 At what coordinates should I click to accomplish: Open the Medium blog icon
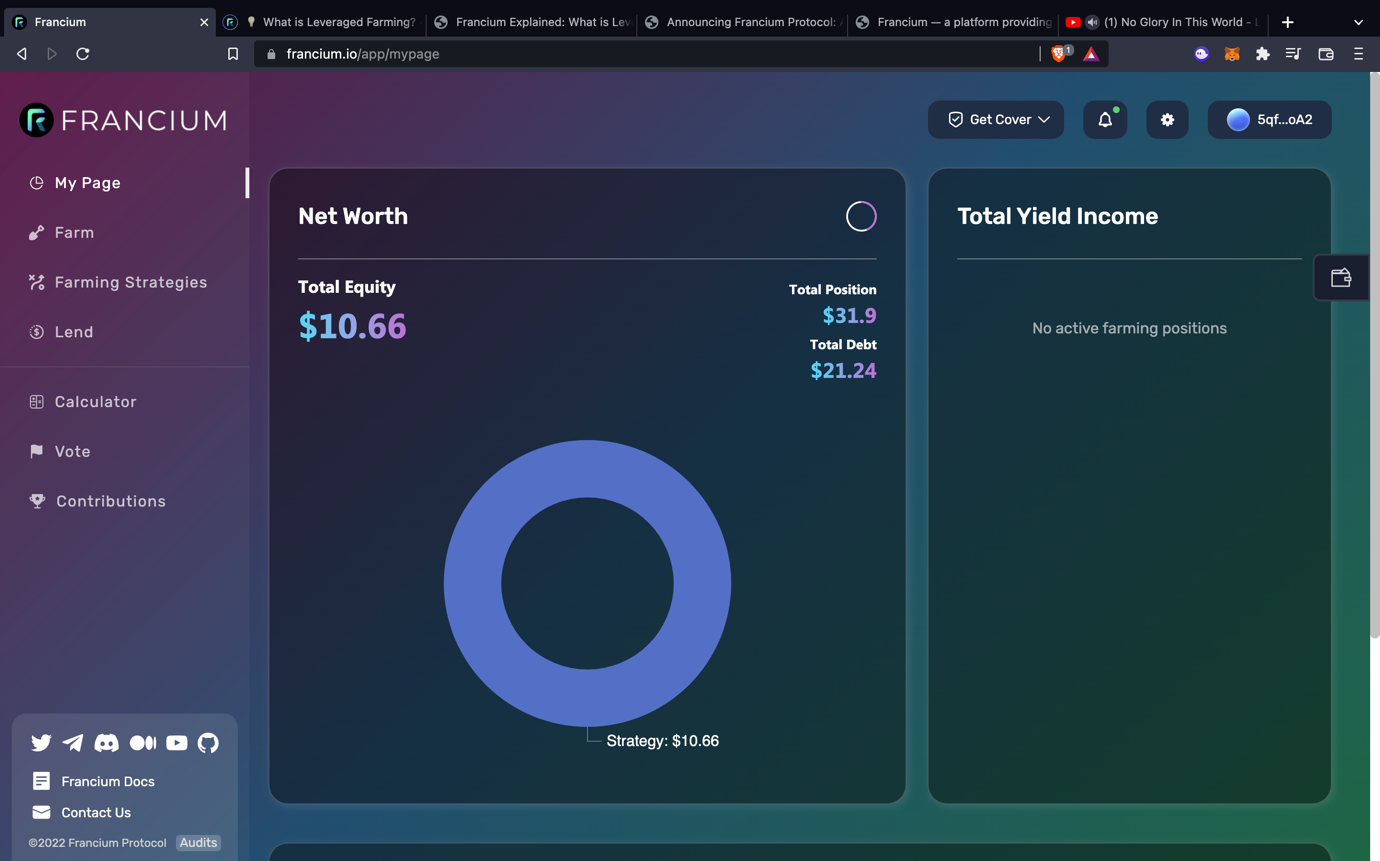[x=143, y=743]
